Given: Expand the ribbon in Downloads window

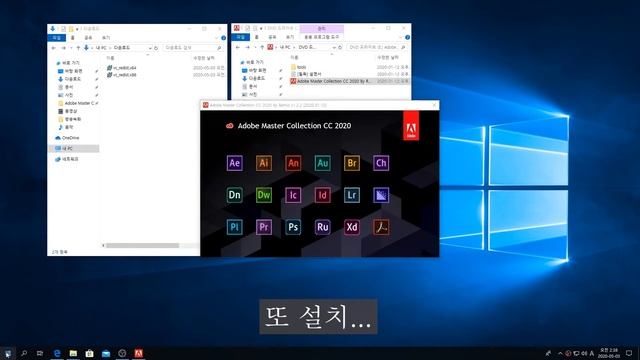Looking at the screenshot, I should coord(216,38).
